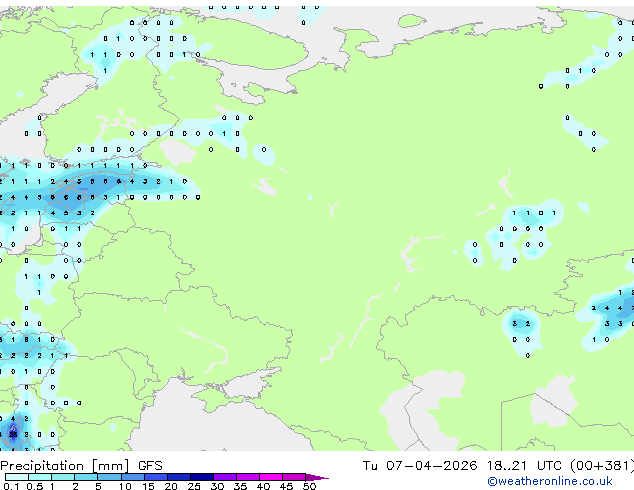Viewport: 634px width, 490px height.
Task: Select the 10–15 mm blue legend swatch
Action: tap(133, 477)
